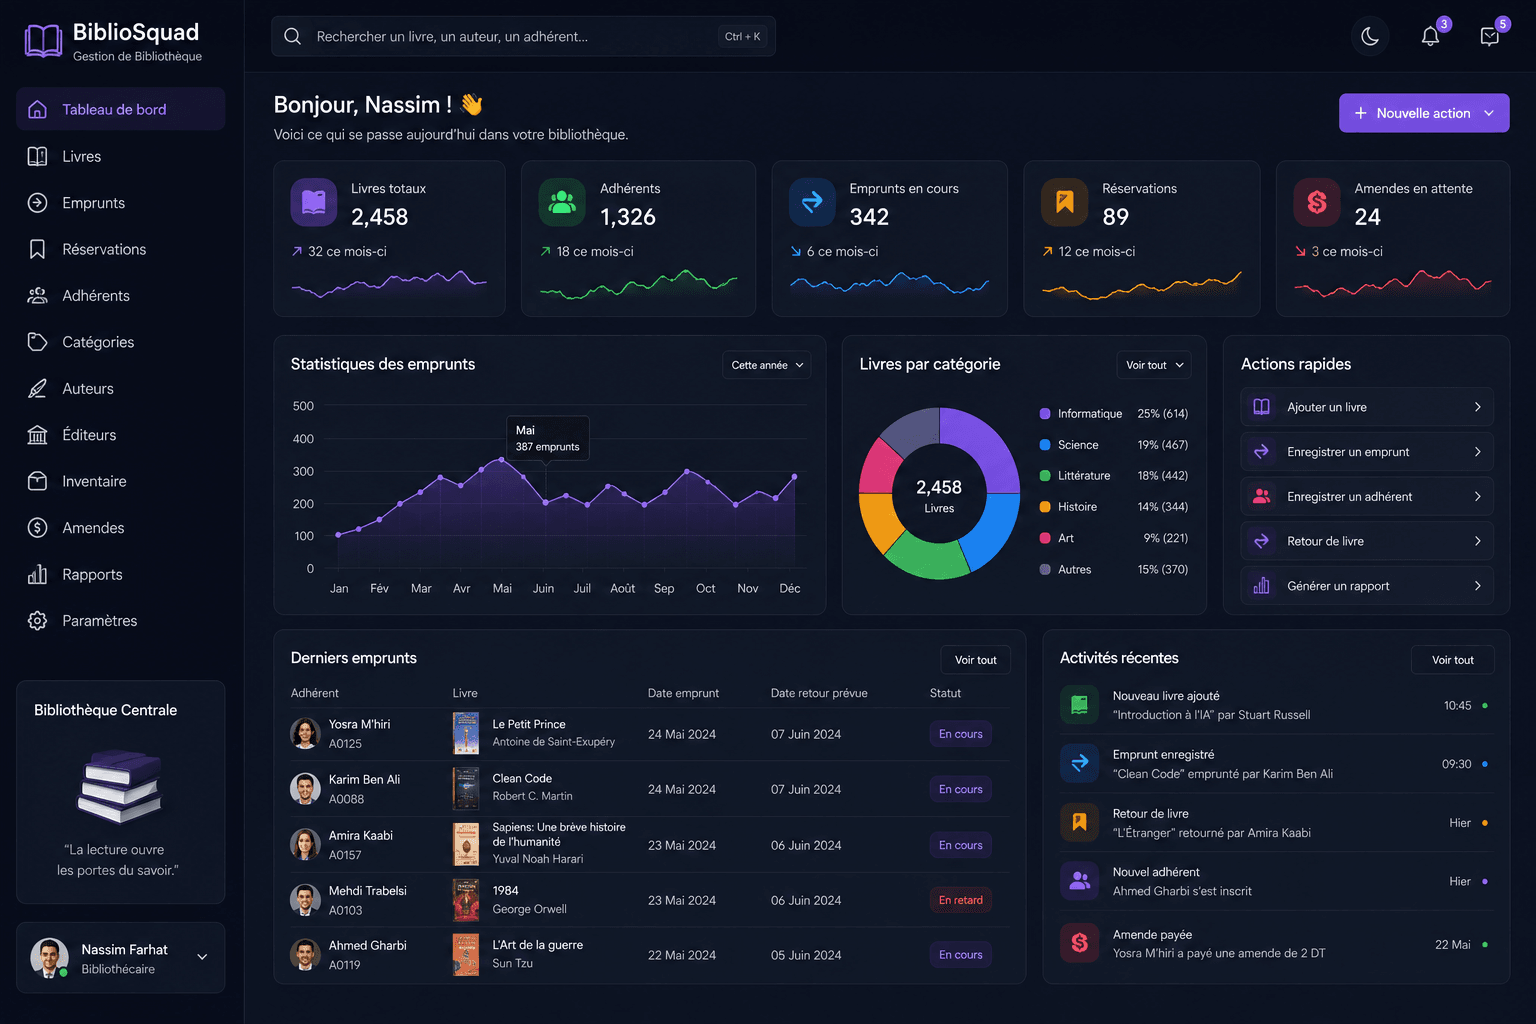Expand the Enregistrer un emprunt chevron
This screenshot has height=1024, width=1536.
click(1477, 452)
